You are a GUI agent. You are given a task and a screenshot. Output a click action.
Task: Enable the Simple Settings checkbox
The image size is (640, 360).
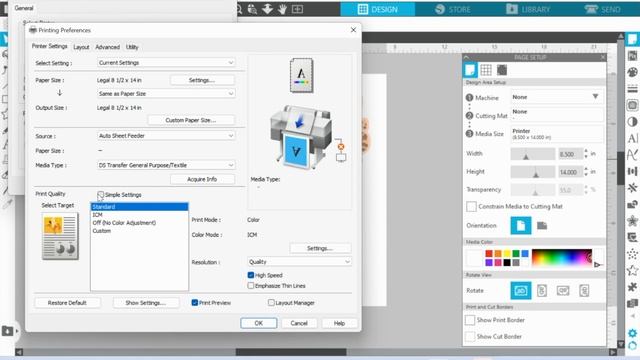tap(101, 195)
